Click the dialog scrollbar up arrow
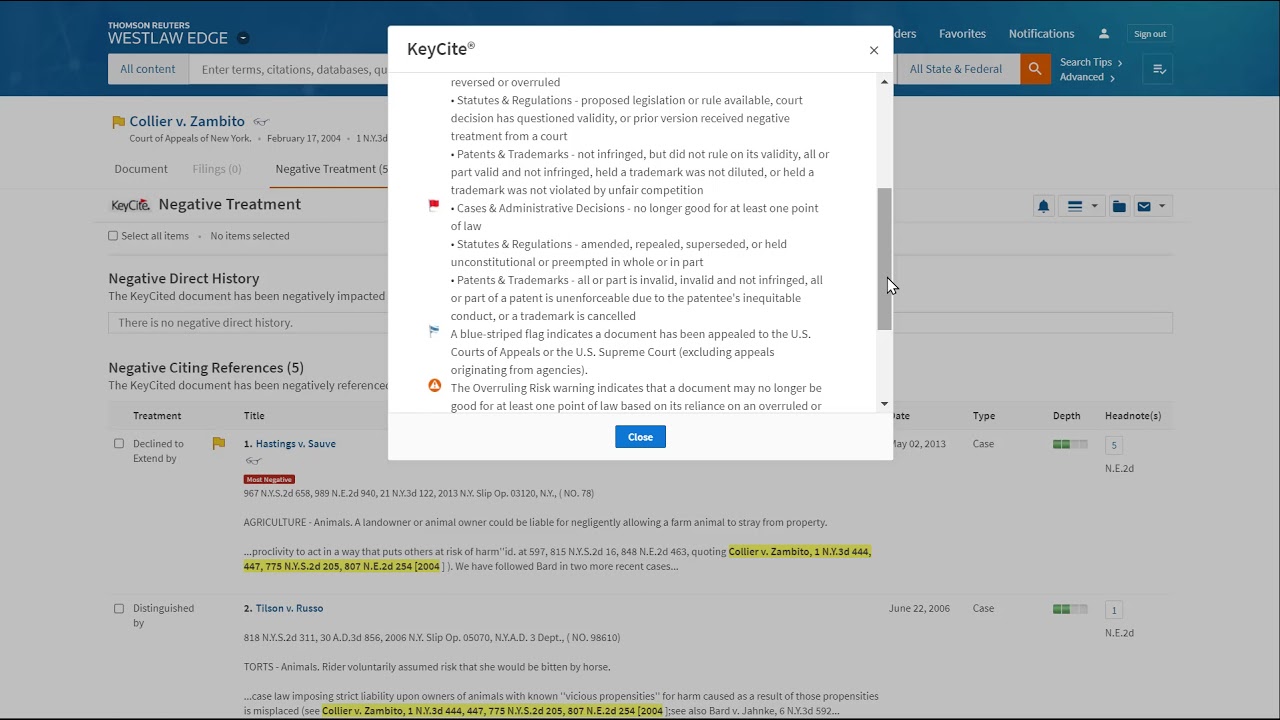 pyautogui.click(x=884, y=82)
